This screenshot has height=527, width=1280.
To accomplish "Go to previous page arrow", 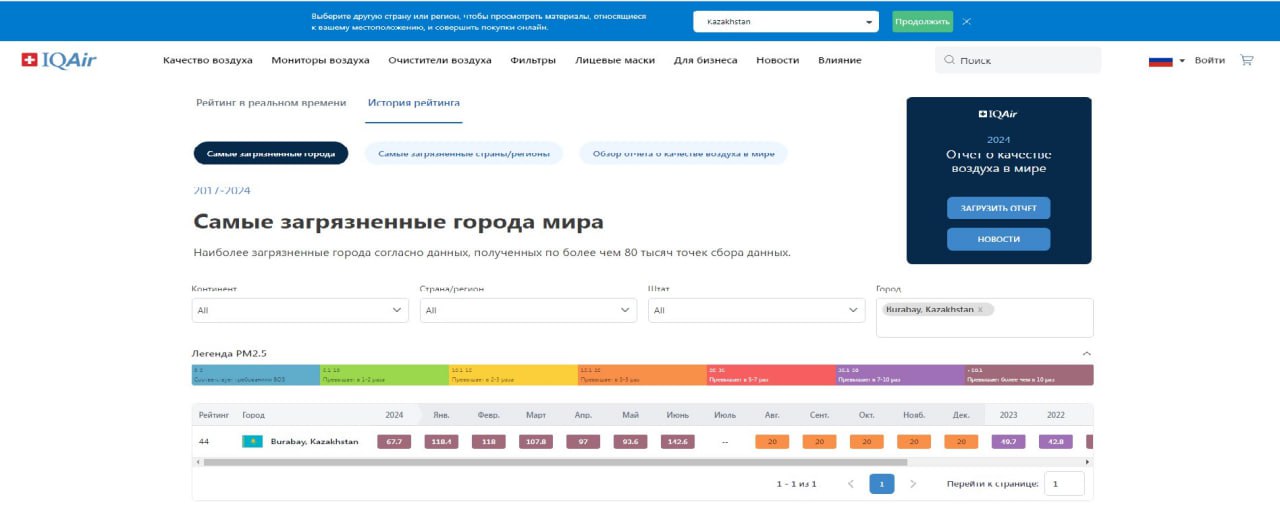I will point(851,484).
